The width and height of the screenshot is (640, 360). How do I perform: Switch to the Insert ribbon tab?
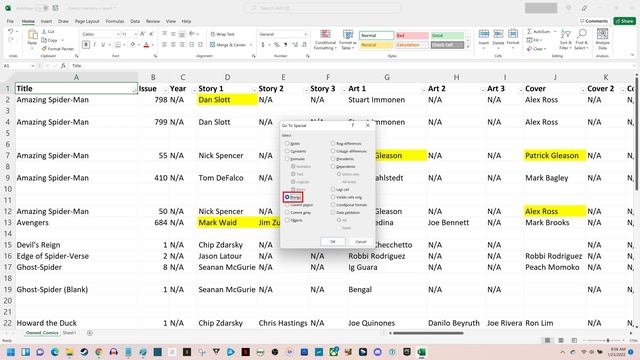tap(46, 21)
